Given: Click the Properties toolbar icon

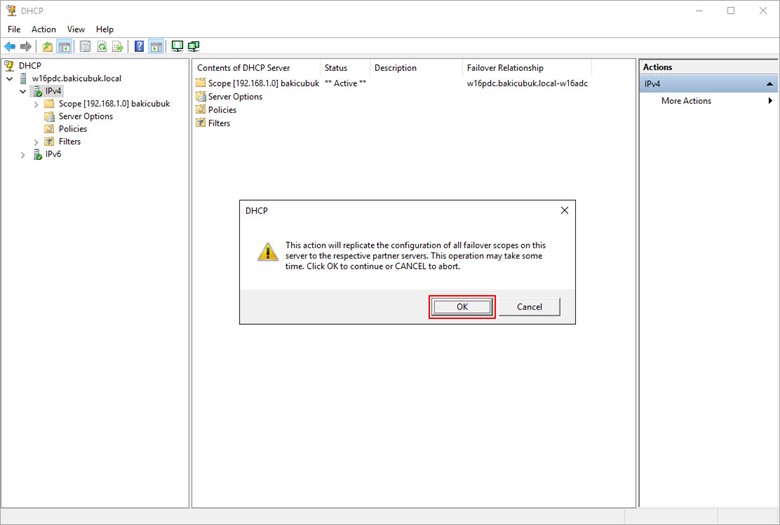Looking at the screenshot, I should [x=85, y=46].
